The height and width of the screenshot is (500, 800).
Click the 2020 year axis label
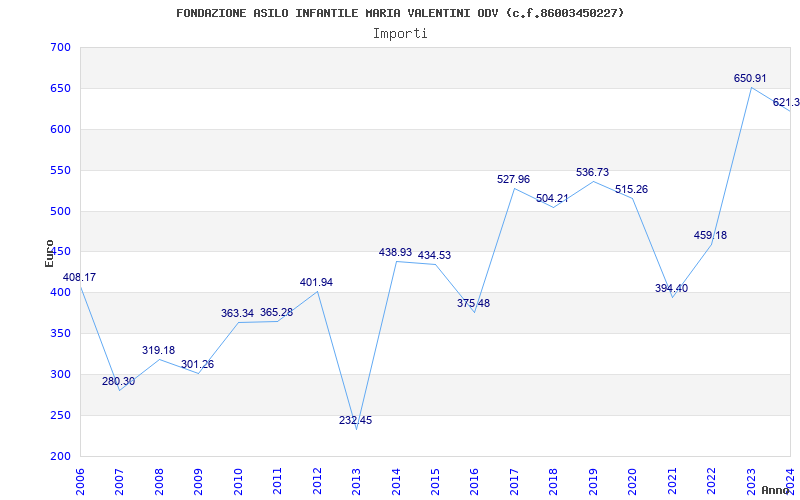click(633, 481)
